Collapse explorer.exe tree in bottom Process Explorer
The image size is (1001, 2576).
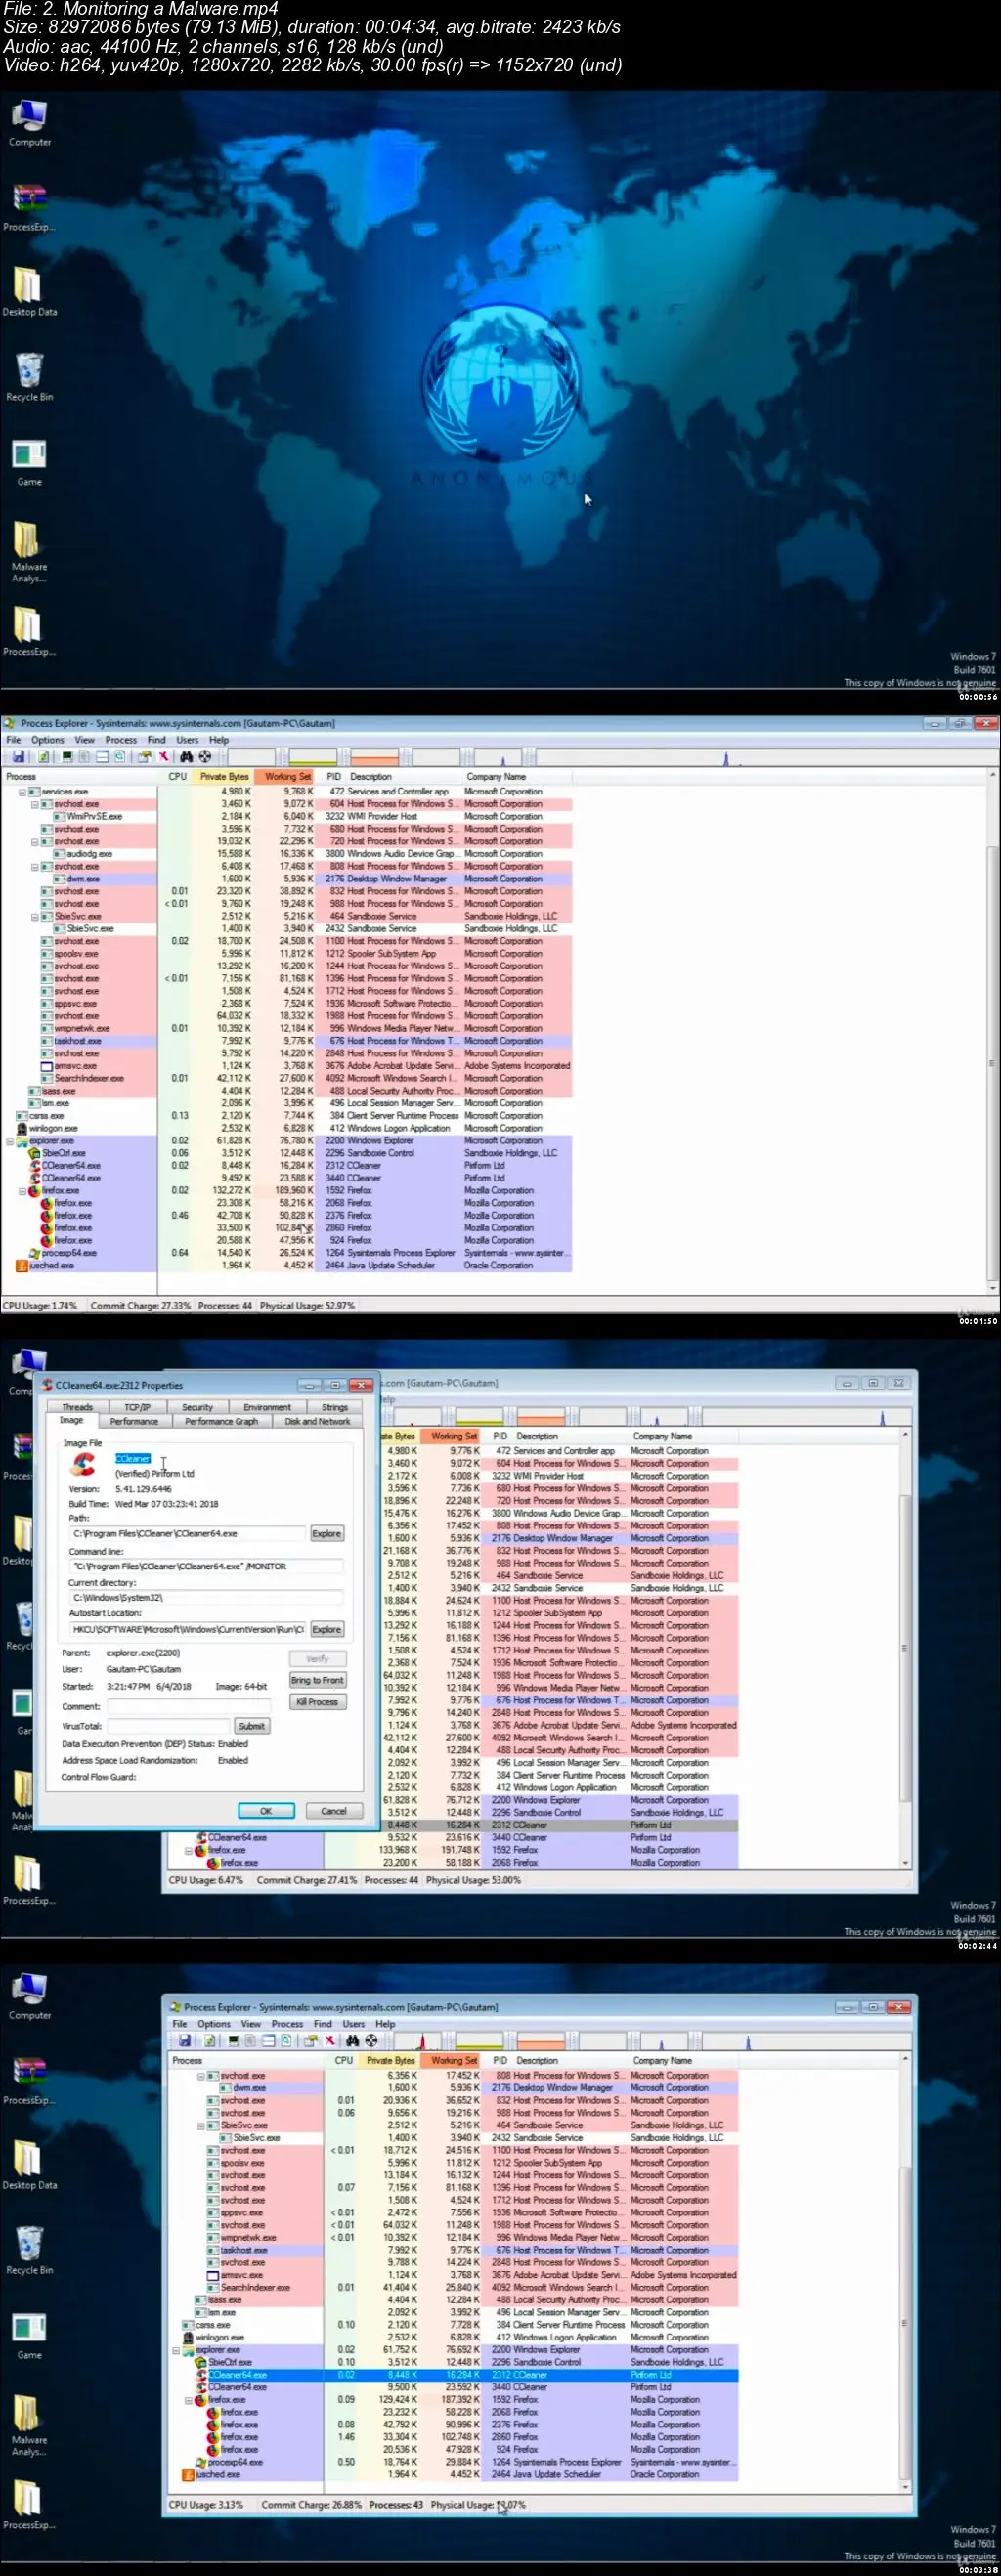tap(177, 2350)
